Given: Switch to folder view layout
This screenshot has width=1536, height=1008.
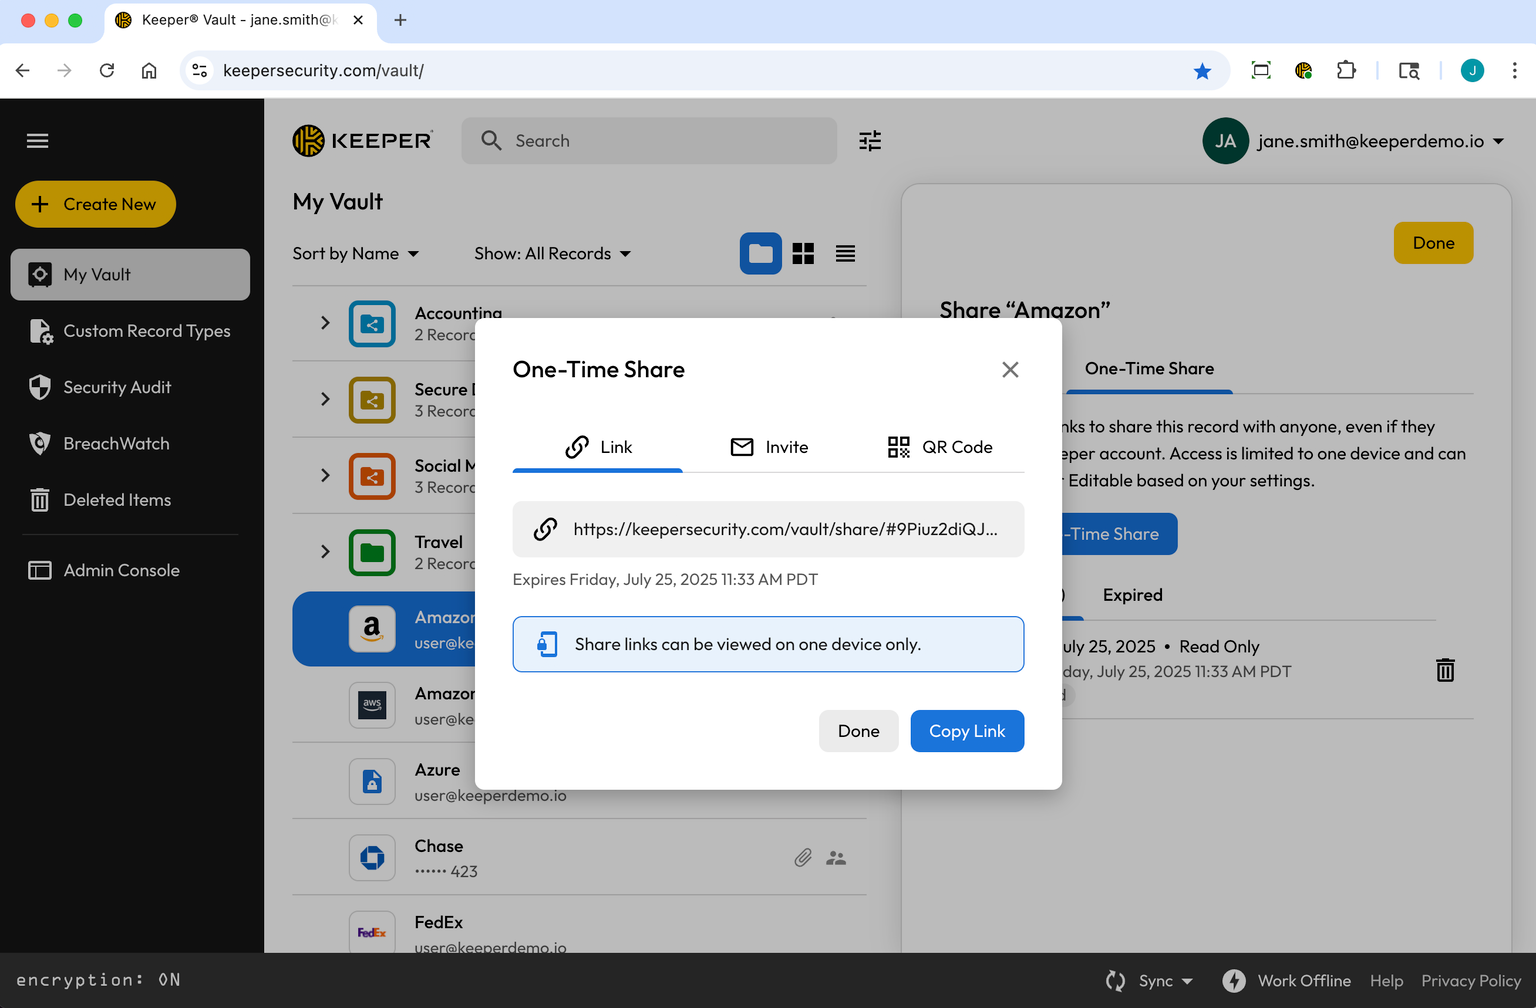Looking at the screenshot, I should [x=760, y=253].
